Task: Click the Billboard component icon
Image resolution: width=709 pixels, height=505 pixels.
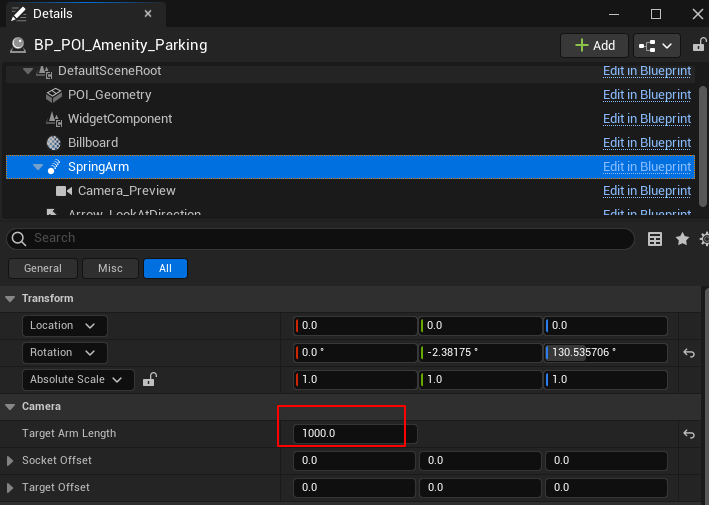Action: 54,143
